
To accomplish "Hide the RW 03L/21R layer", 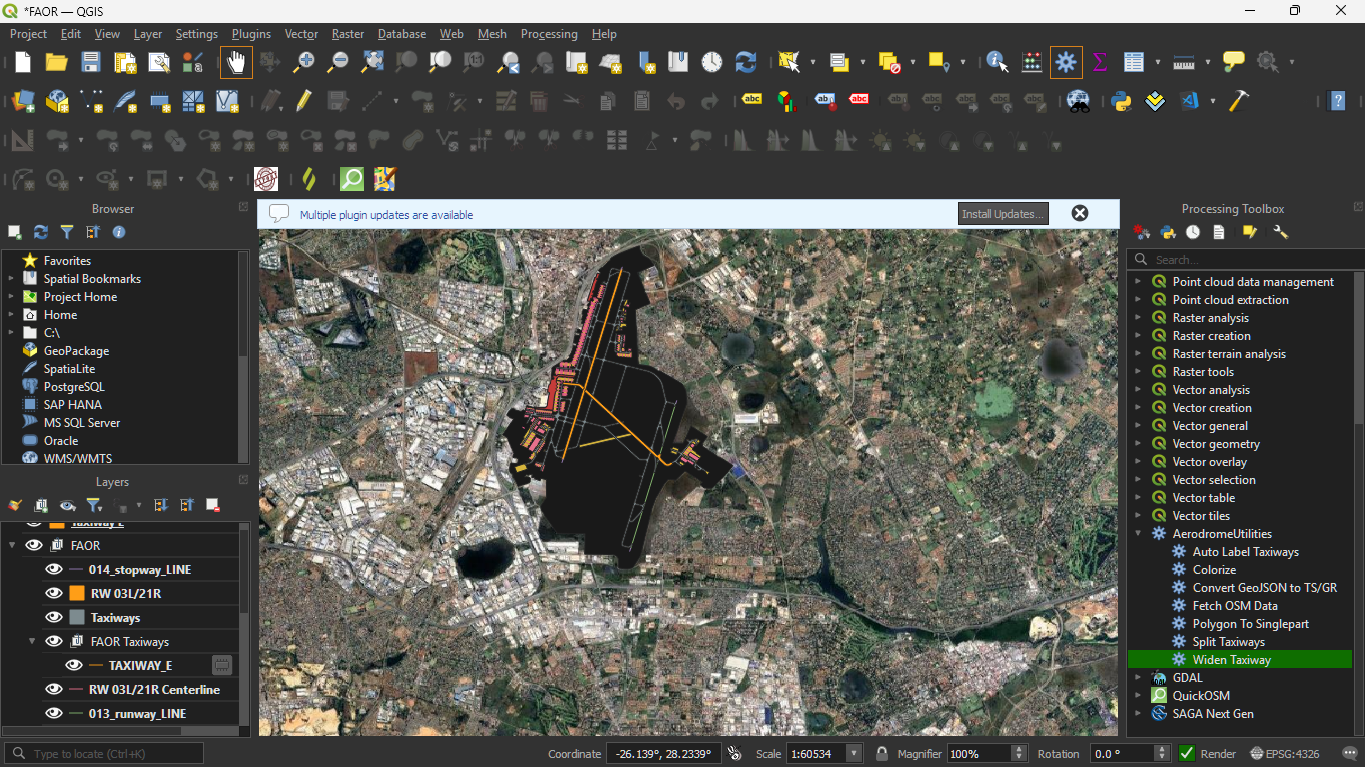I will coord(54,593).
